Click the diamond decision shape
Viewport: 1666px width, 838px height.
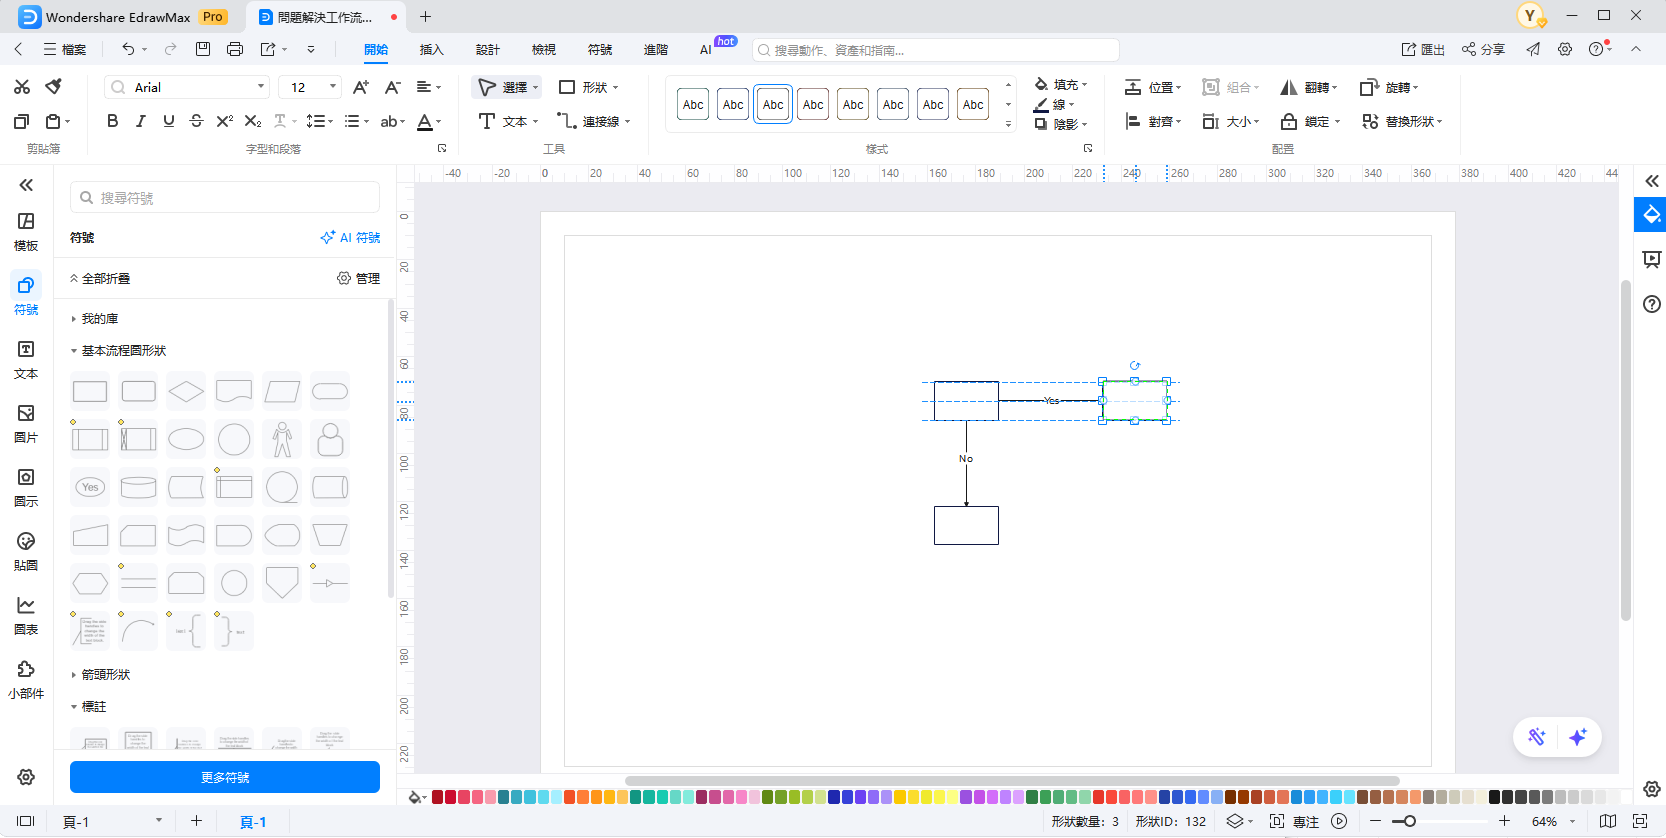click(186, 391)
